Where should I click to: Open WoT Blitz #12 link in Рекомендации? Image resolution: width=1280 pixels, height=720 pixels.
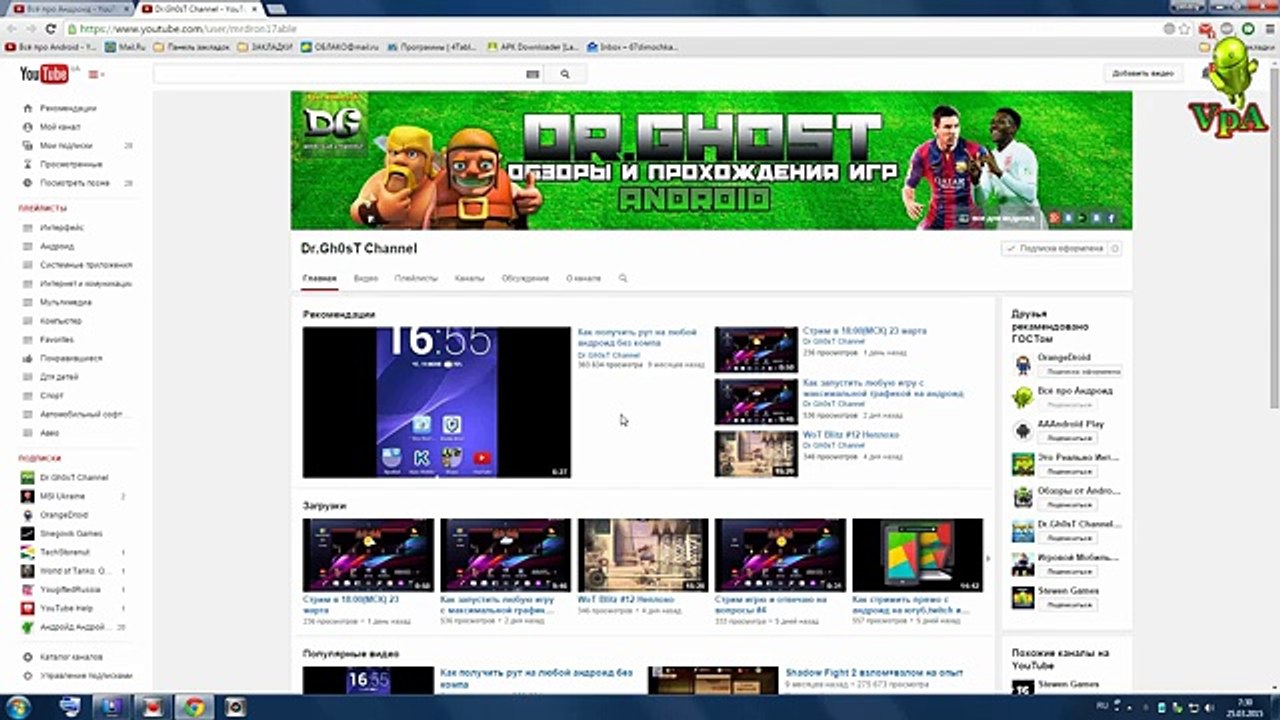850,435
